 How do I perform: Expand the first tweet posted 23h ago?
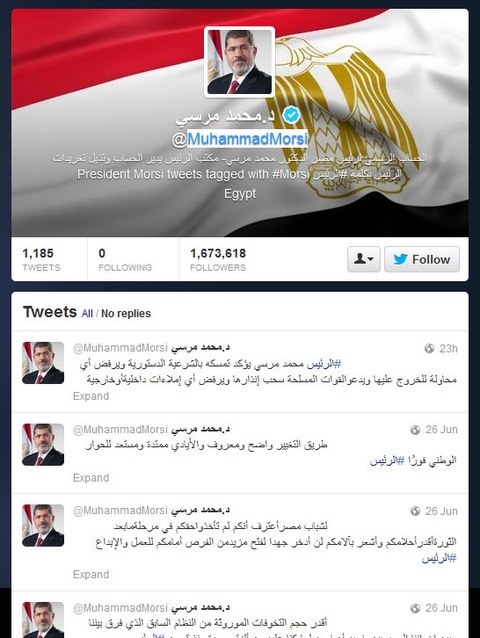click(91, 396)
